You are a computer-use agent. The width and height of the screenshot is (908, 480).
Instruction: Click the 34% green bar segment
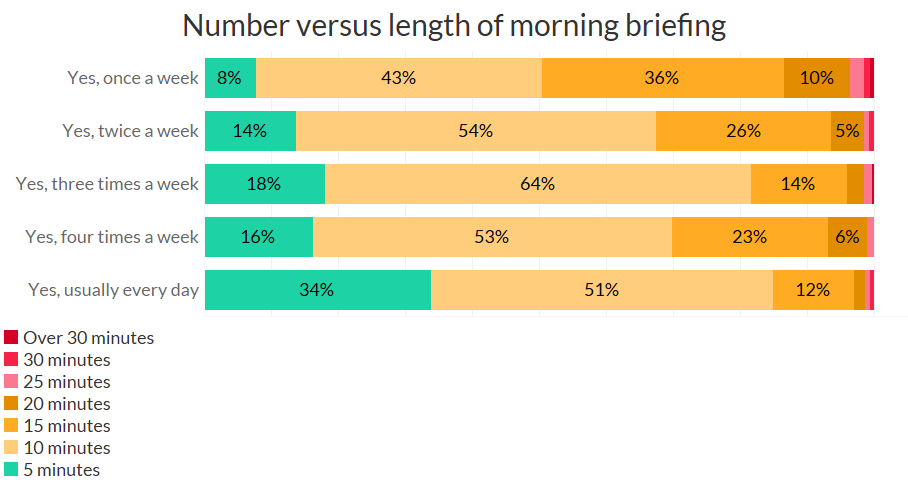tap(317, 290)
